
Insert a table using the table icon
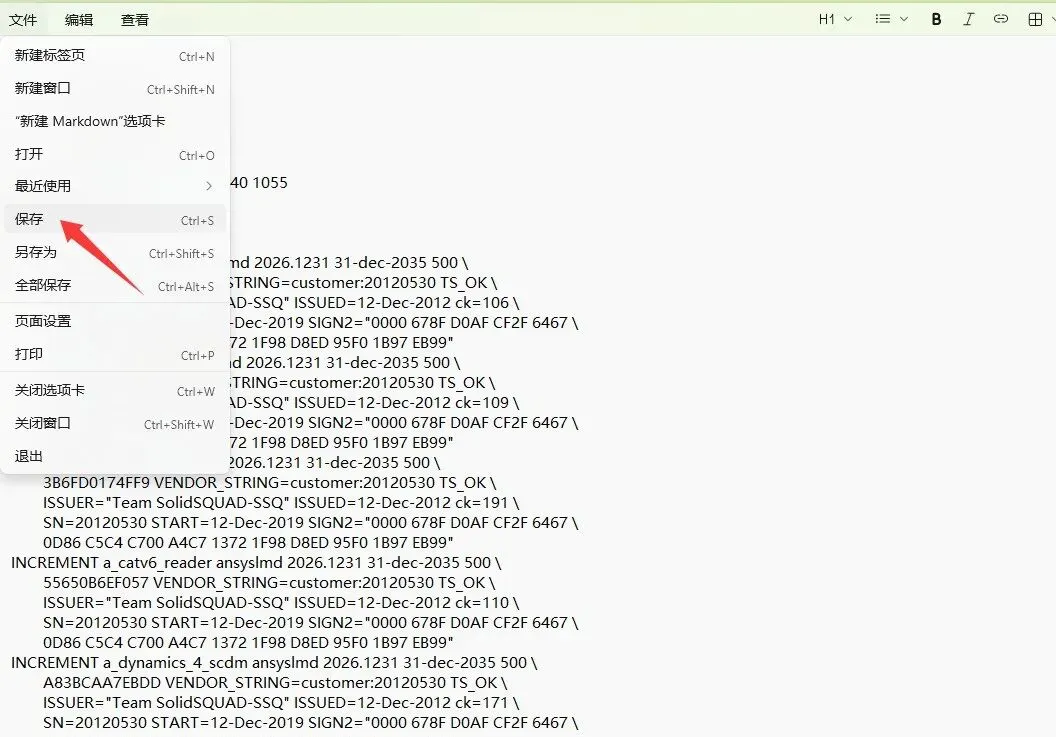(1036, 20)
